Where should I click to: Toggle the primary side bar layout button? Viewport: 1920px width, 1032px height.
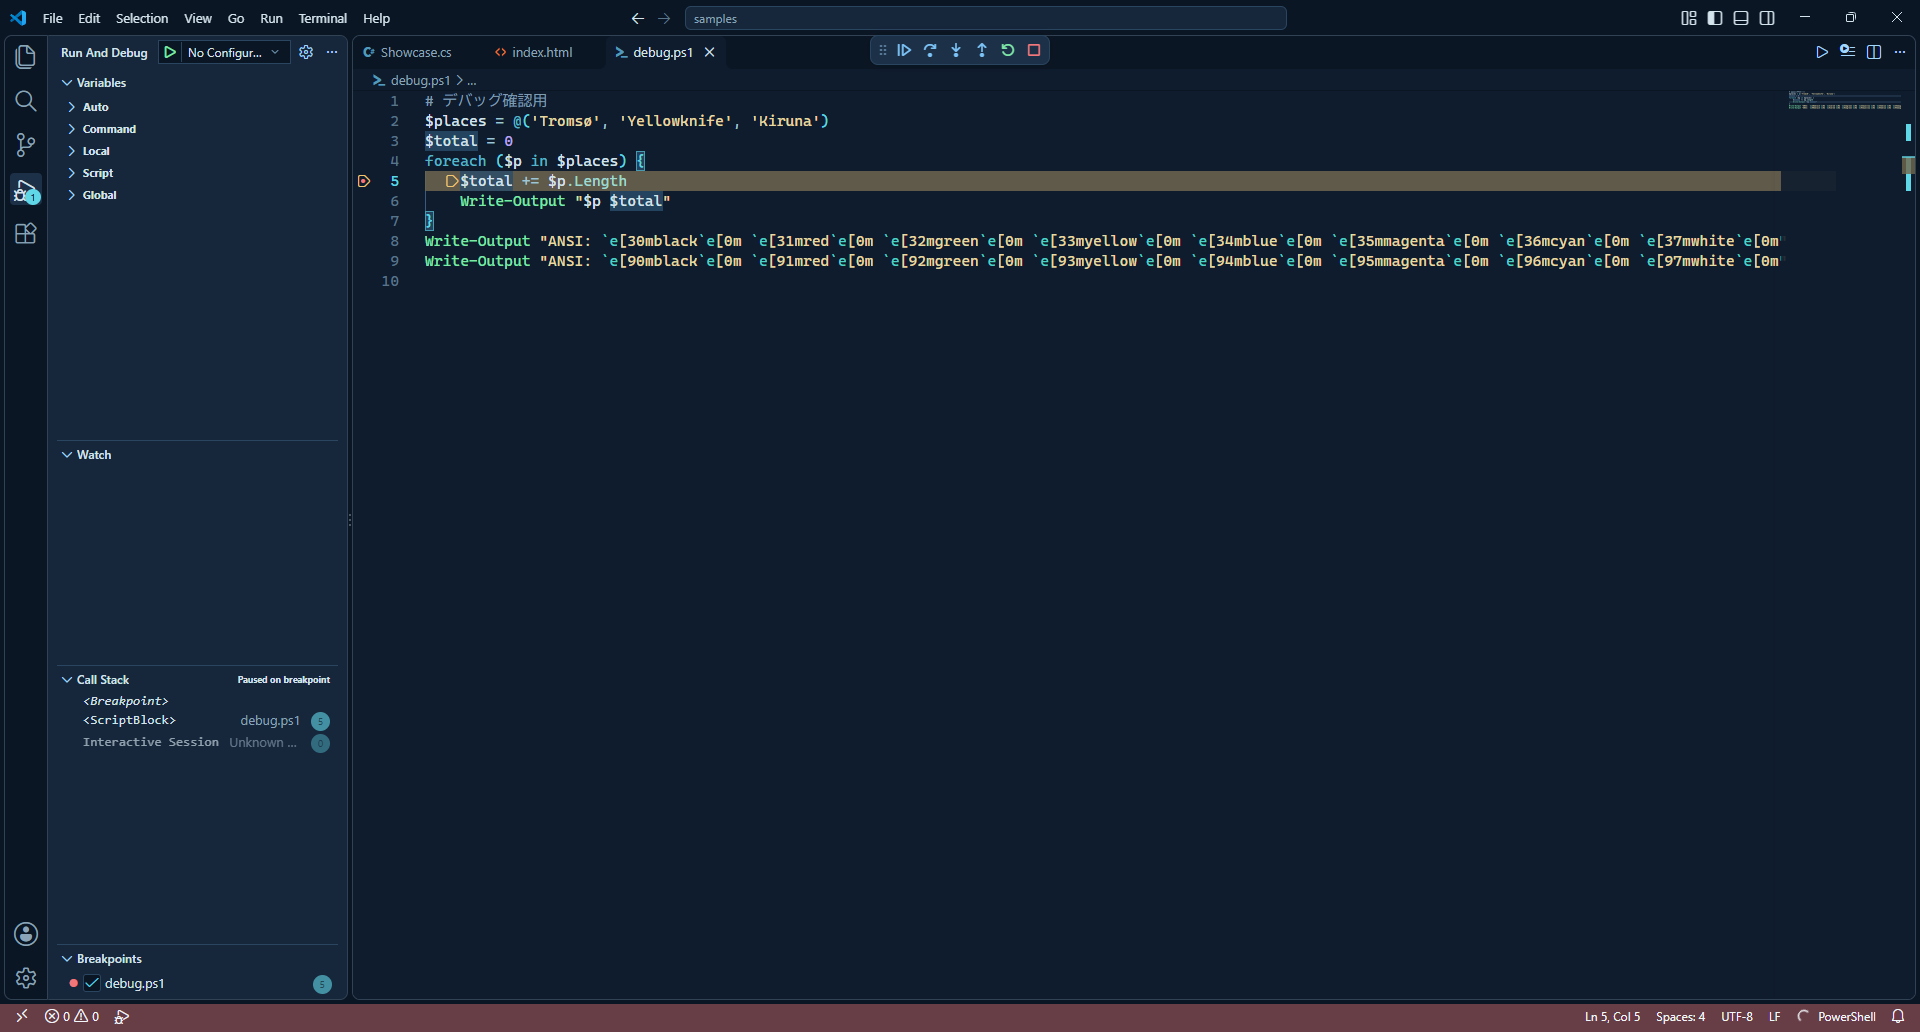pyautogui.click(x=1715, y=18)
